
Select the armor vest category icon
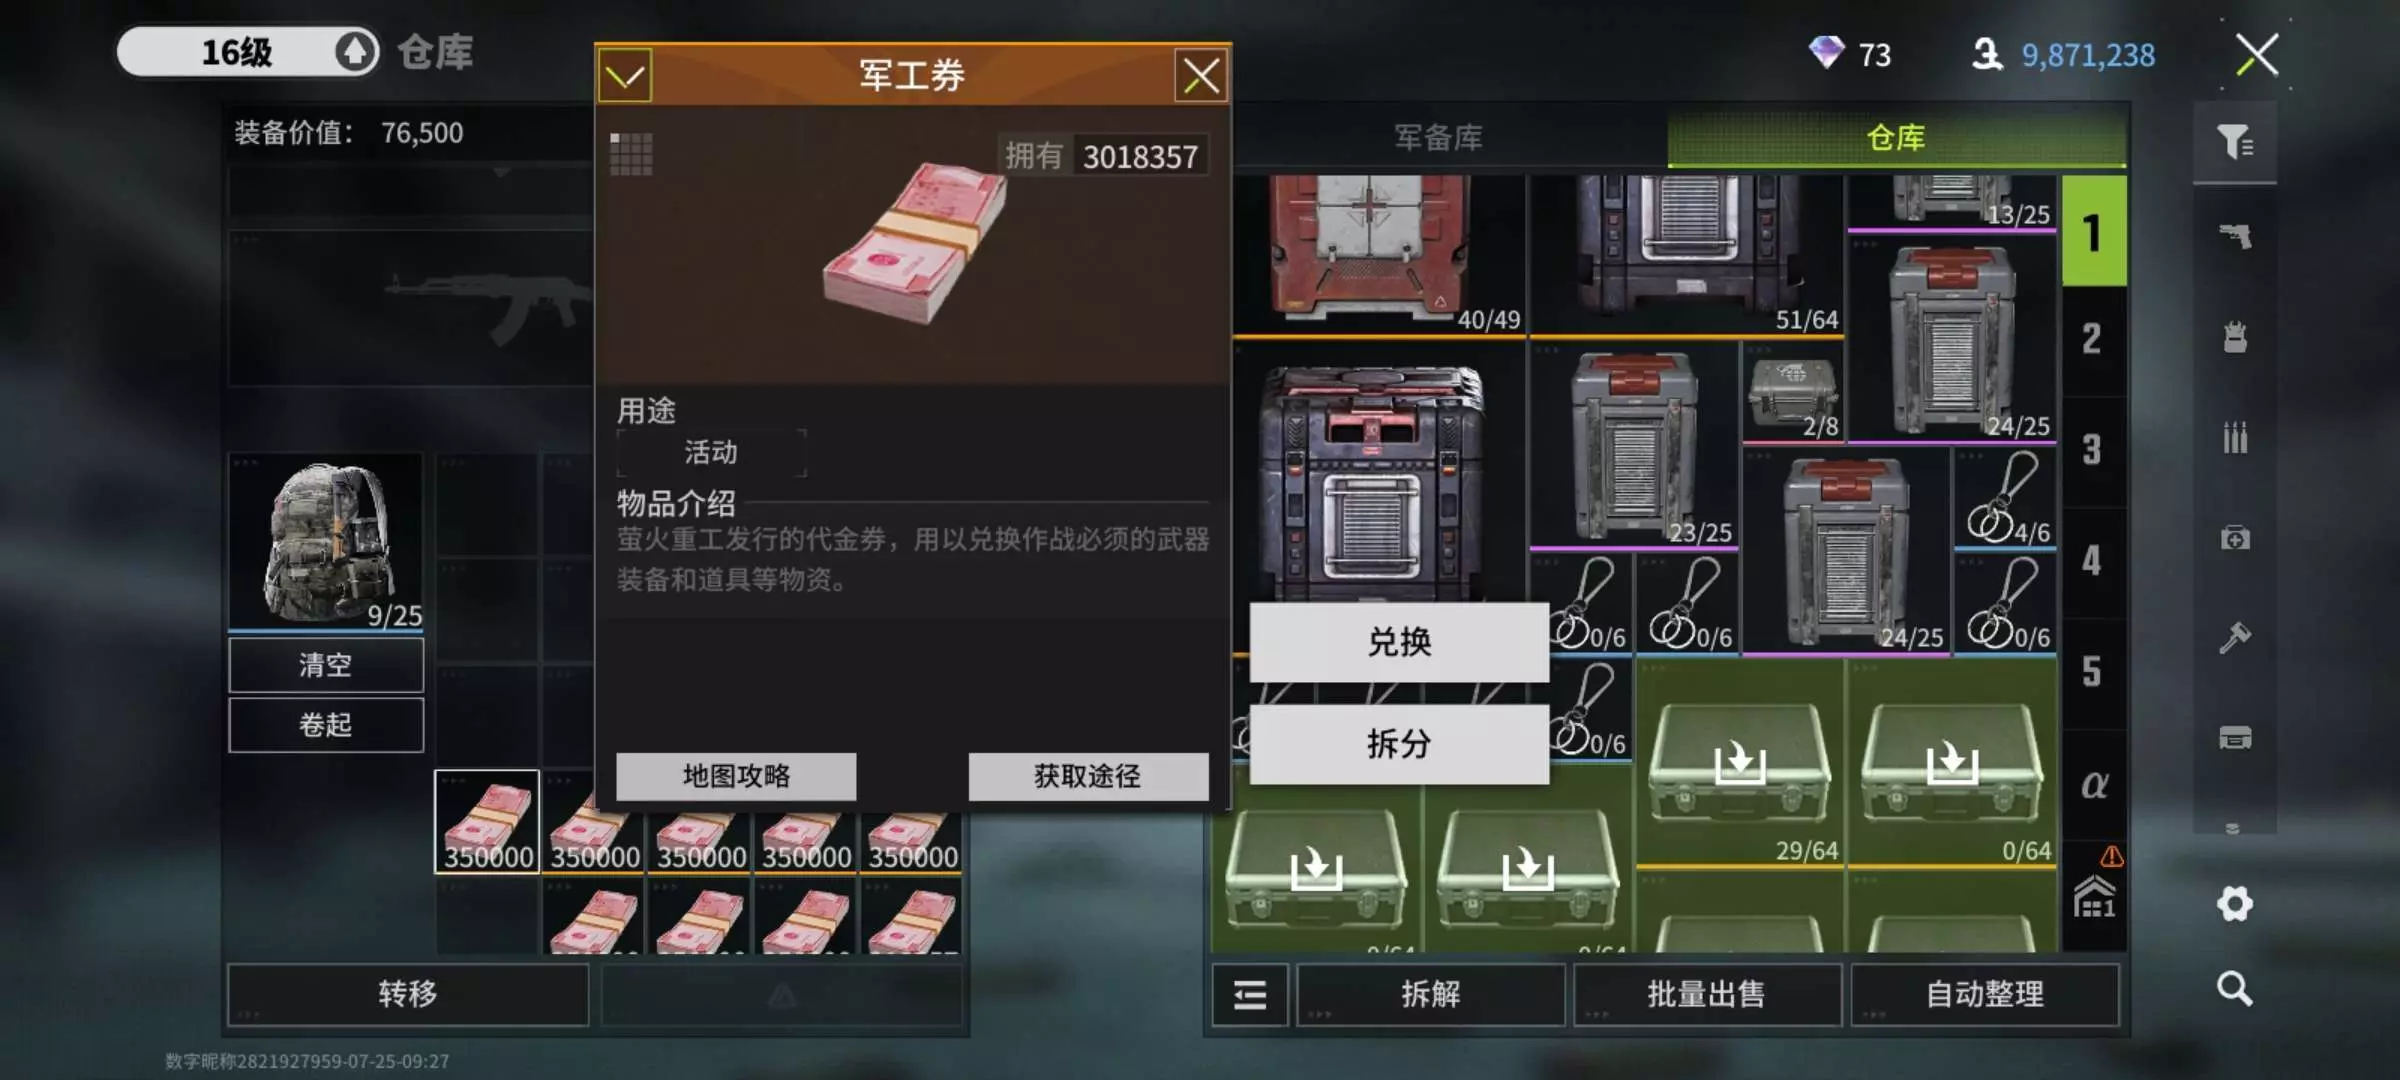click(2235, 337)
